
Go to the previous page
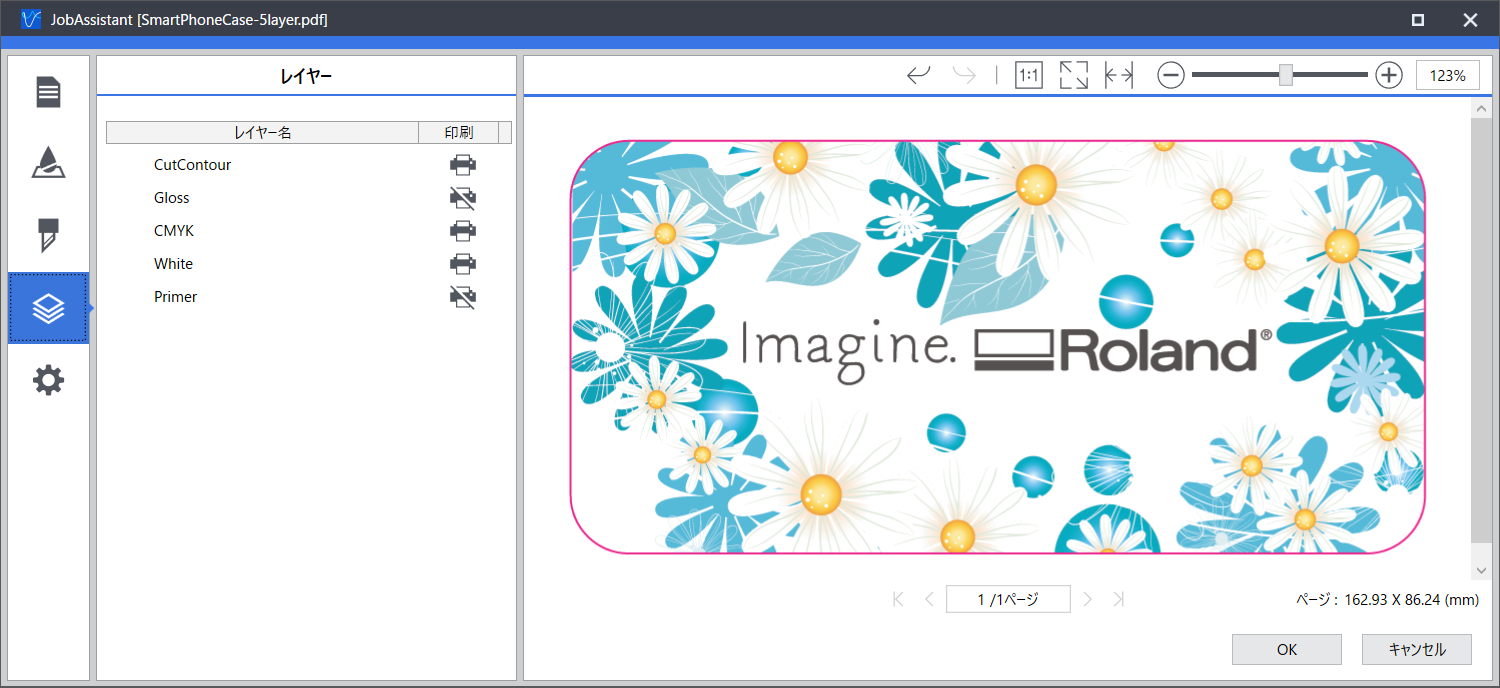coord(929,599)
